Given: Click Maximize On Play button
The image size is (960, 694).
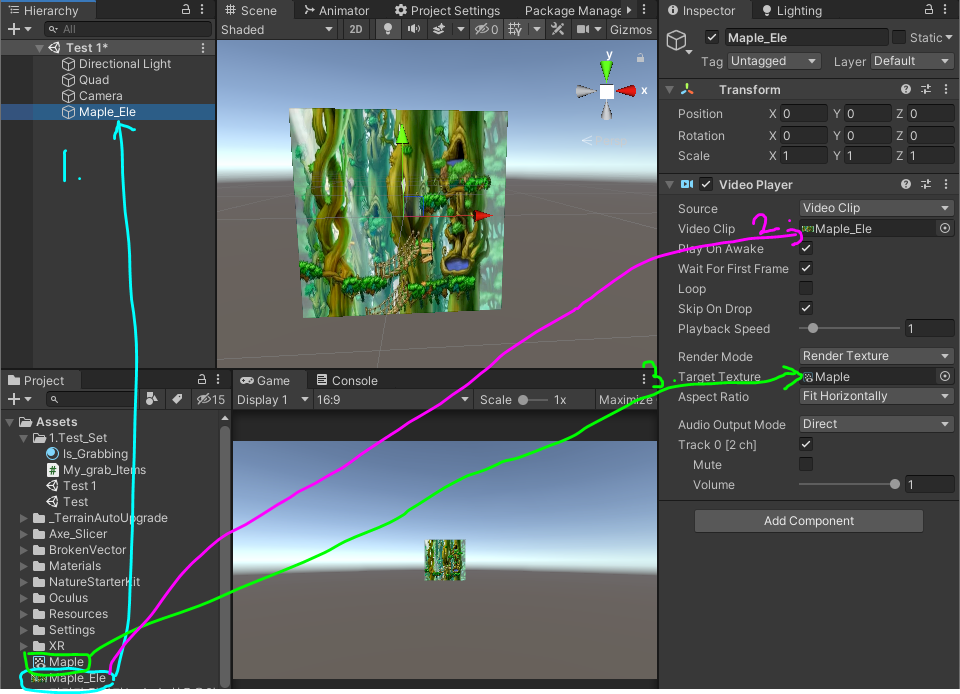Looking at the screenshot, I should 625,400.
